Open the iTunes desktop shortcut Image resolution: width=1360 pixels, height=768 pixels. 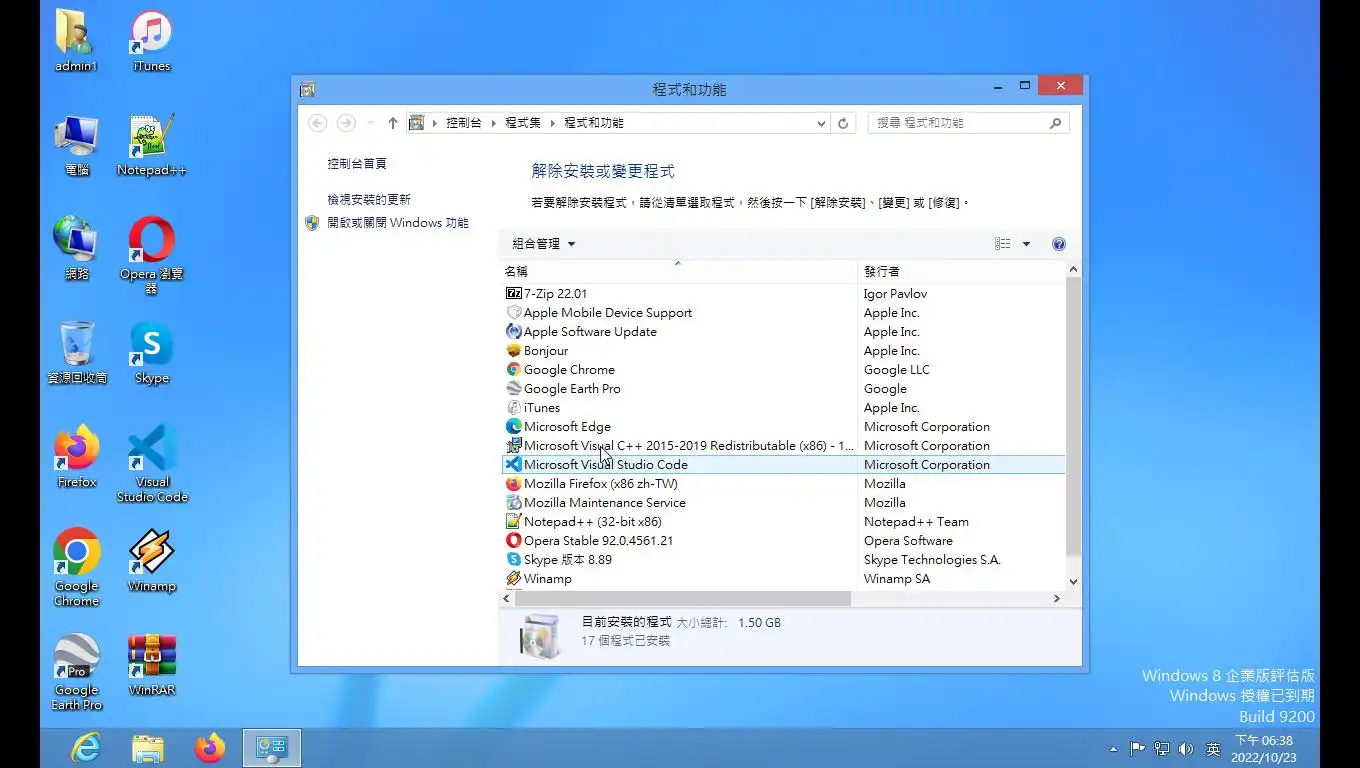(x=152, y=41)
